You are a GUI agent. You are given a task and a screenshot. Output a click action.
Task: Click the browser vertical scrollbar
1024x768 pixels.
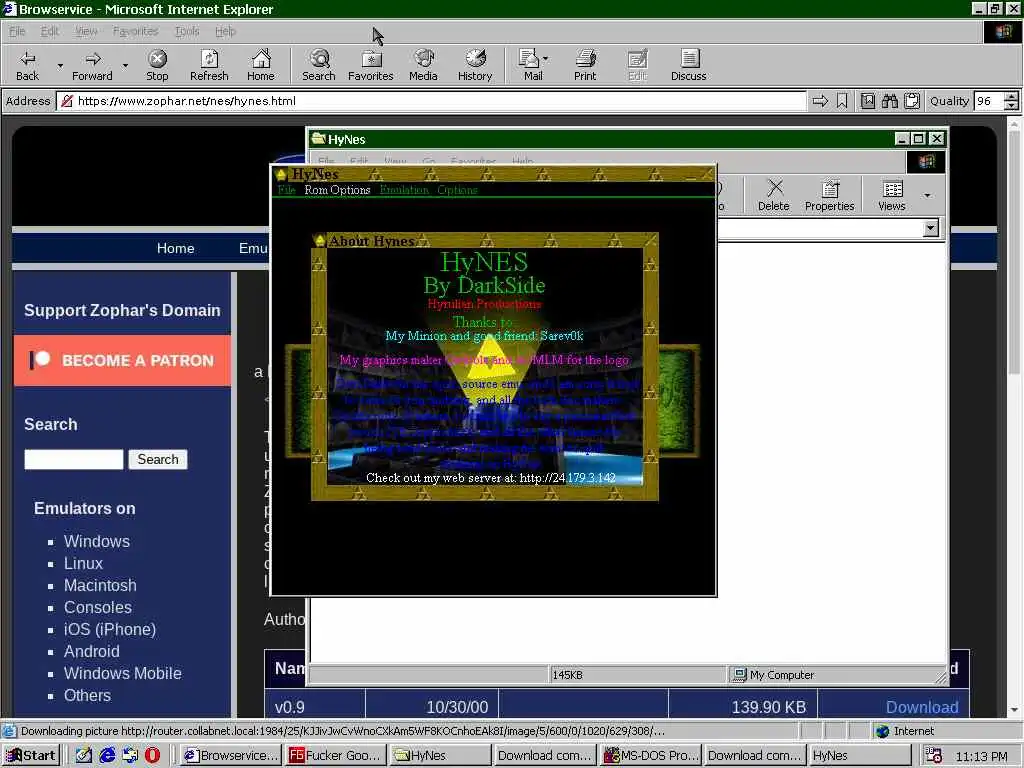1014,417
